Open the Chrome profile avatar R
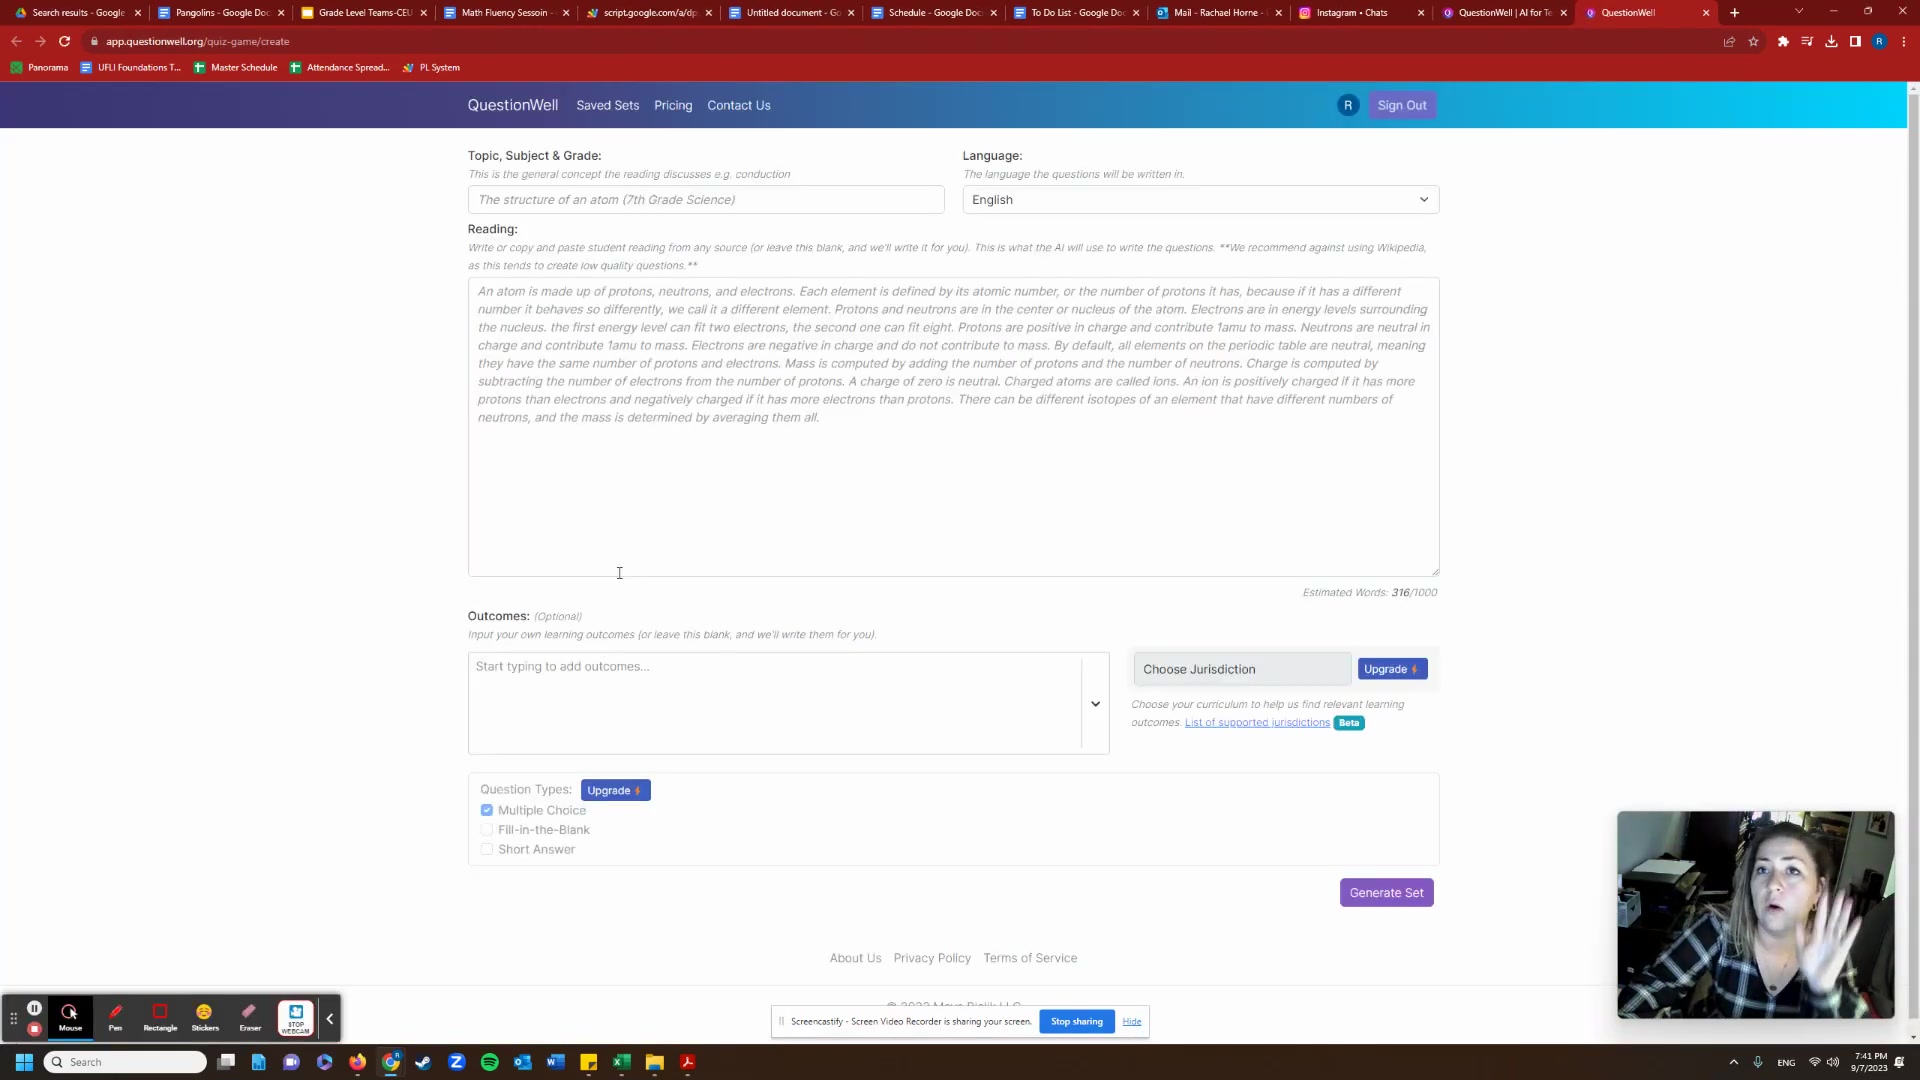 [x=1879, y=41]
